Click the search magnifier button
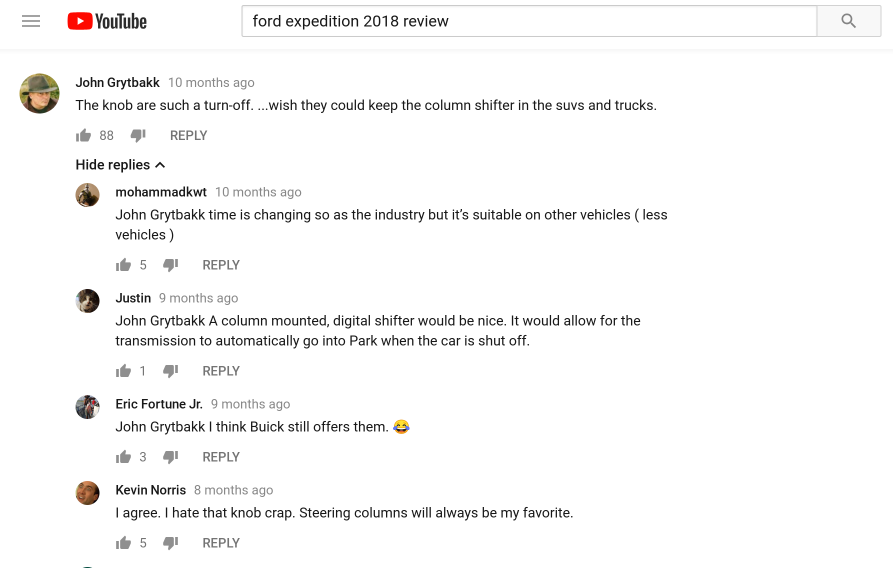Screen dimensions: 893x568 [849, 21]
